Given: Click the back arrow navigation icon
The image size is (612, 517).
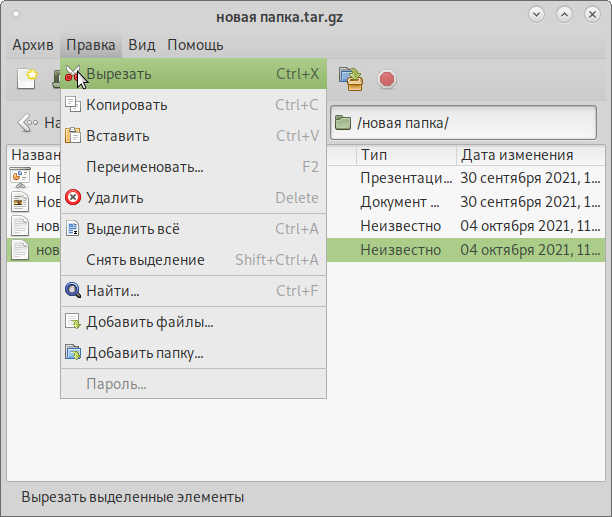Looking at the screenshot, I should (x=28, y=123).
